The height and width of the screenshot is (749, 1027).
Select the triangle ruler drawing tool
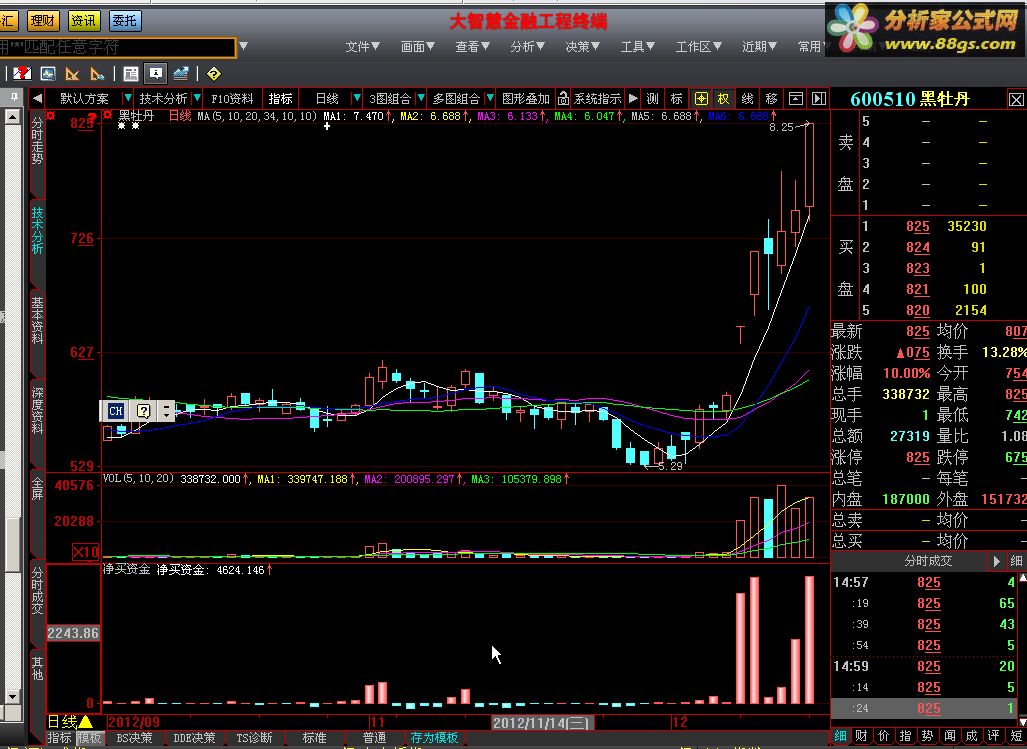click(72, 73)
